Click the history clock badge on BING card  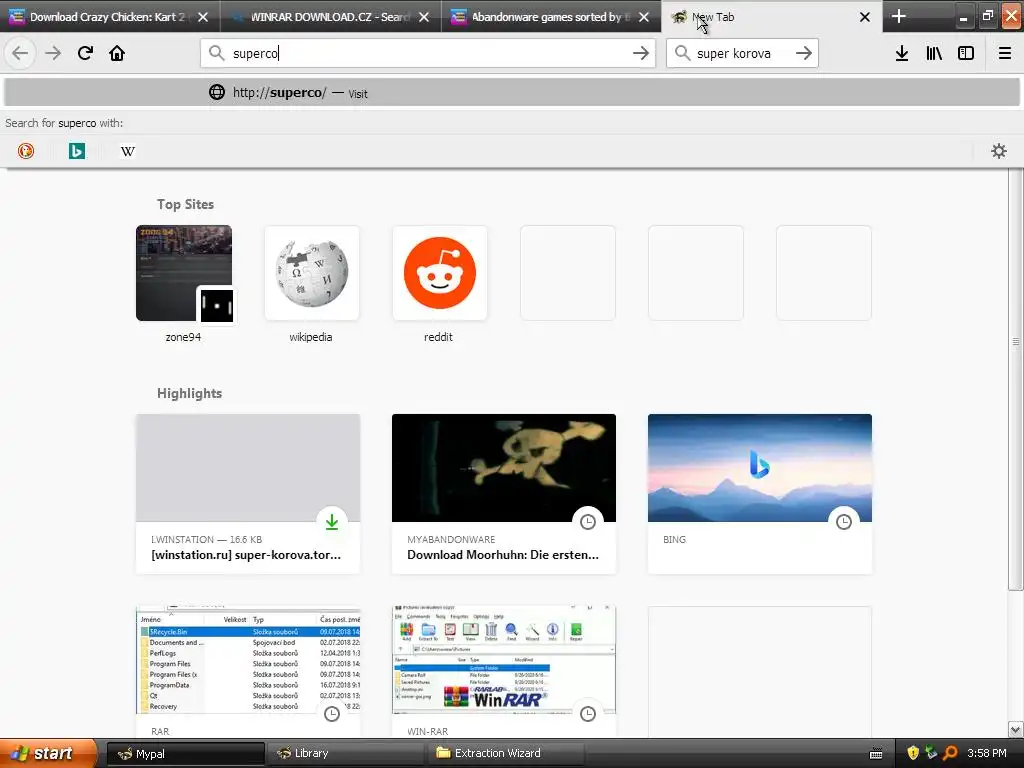pyautogui.click(x=844, y=522)
